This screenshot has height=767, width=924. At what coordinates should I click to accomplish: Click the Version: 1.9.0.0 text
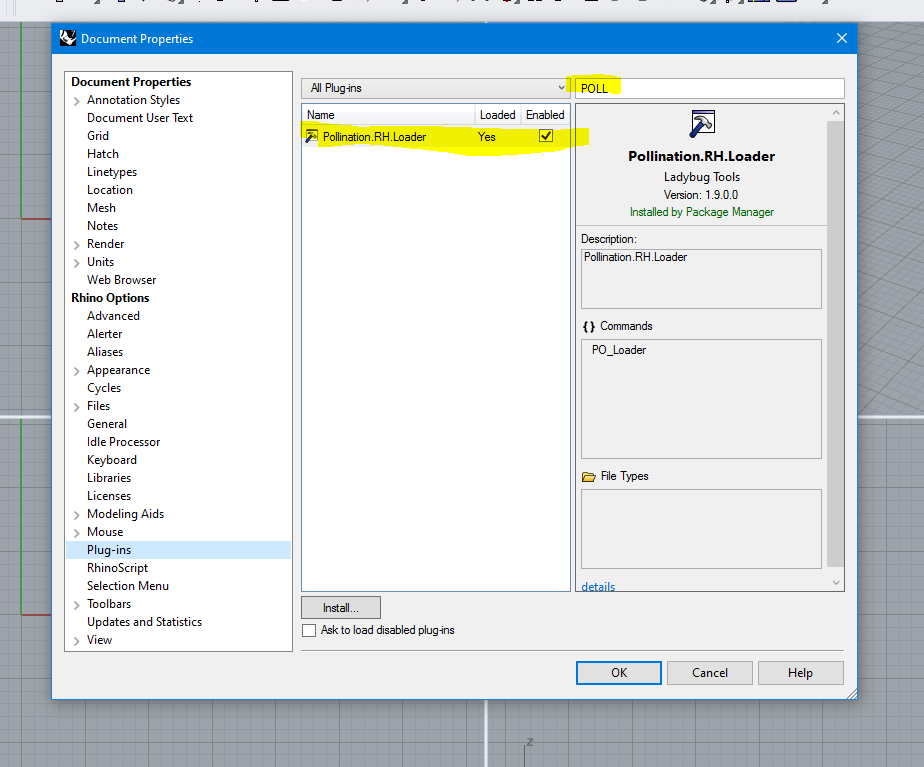(701, 195)
